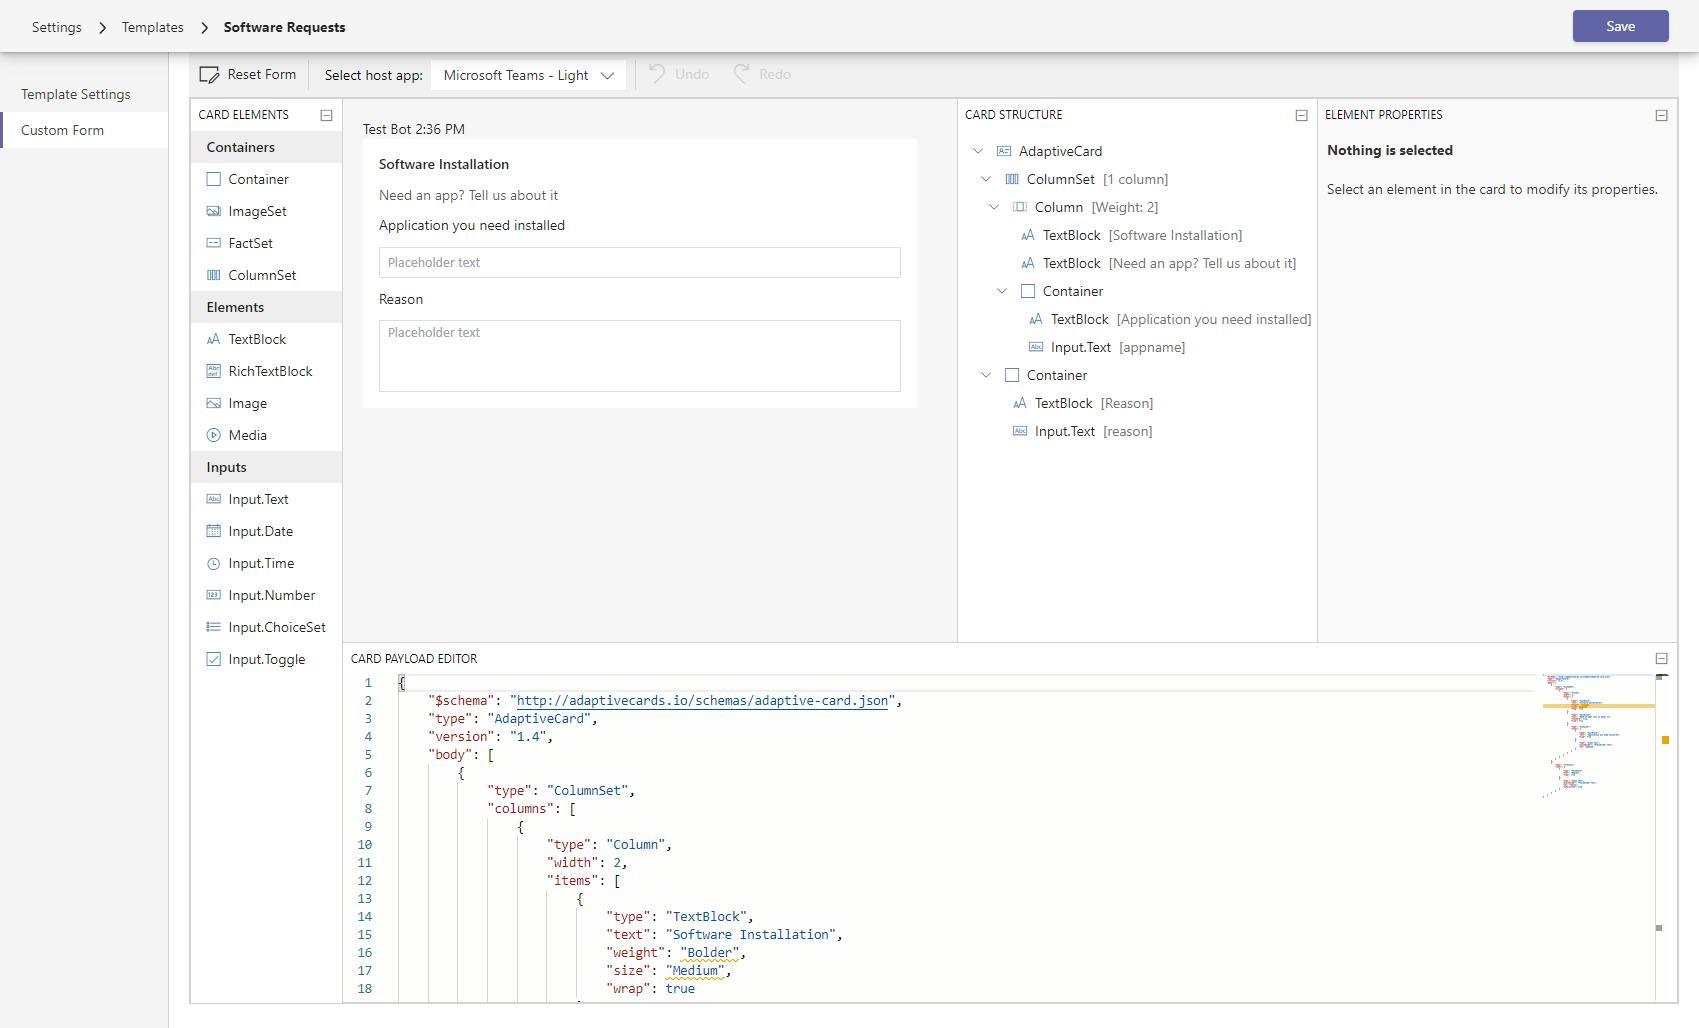Click the Save button
This screenshot has width=1699, height=1028.
tap(1620, 26)
